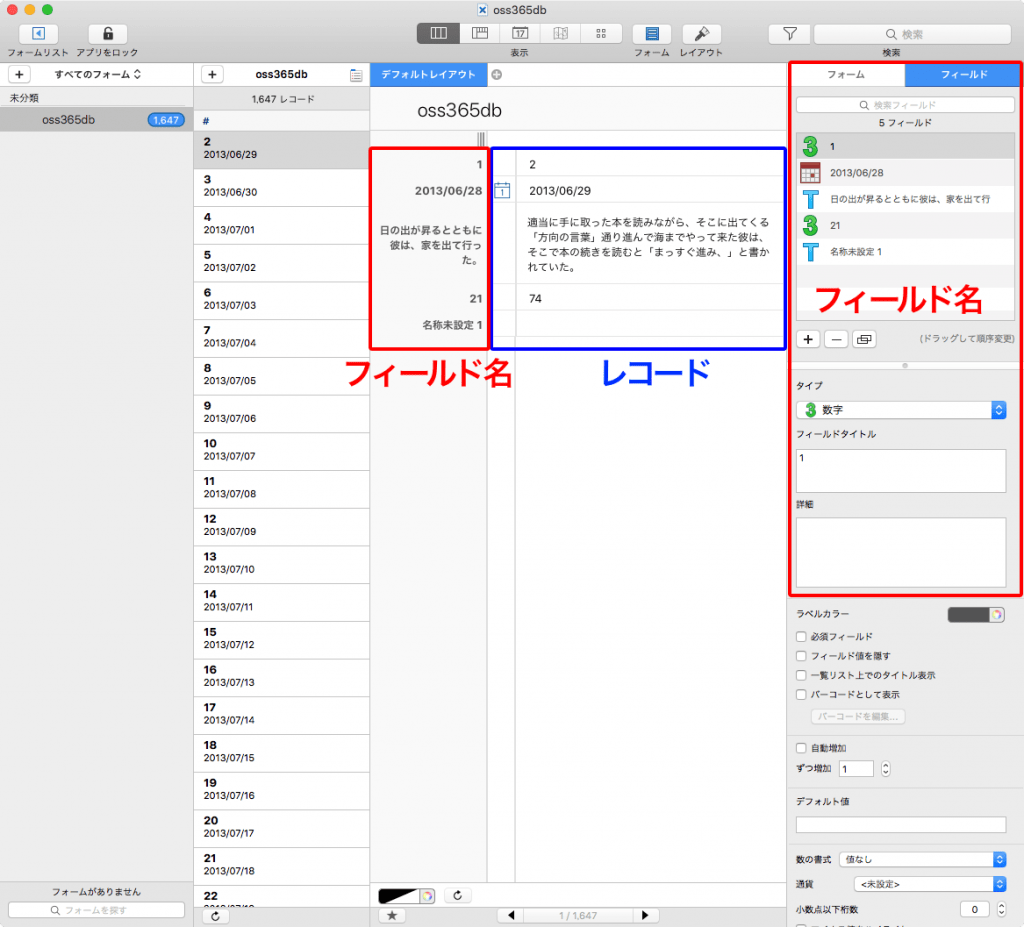
Task: Open the All Forms dropdown
Action: pyautogui.click(x=97, y=74)
